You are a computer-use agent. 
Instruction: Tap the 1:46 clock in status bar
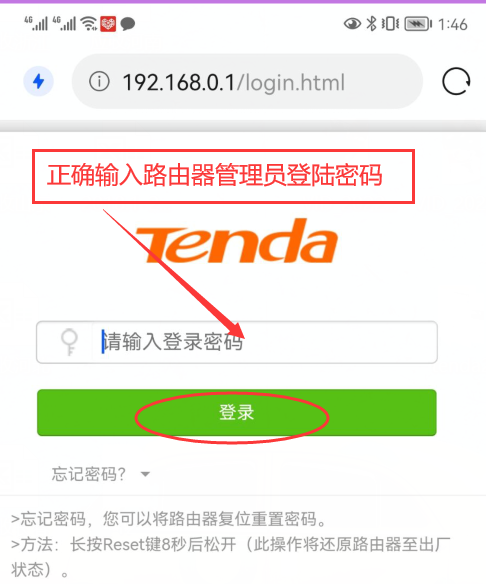click(x=453, y=25)
